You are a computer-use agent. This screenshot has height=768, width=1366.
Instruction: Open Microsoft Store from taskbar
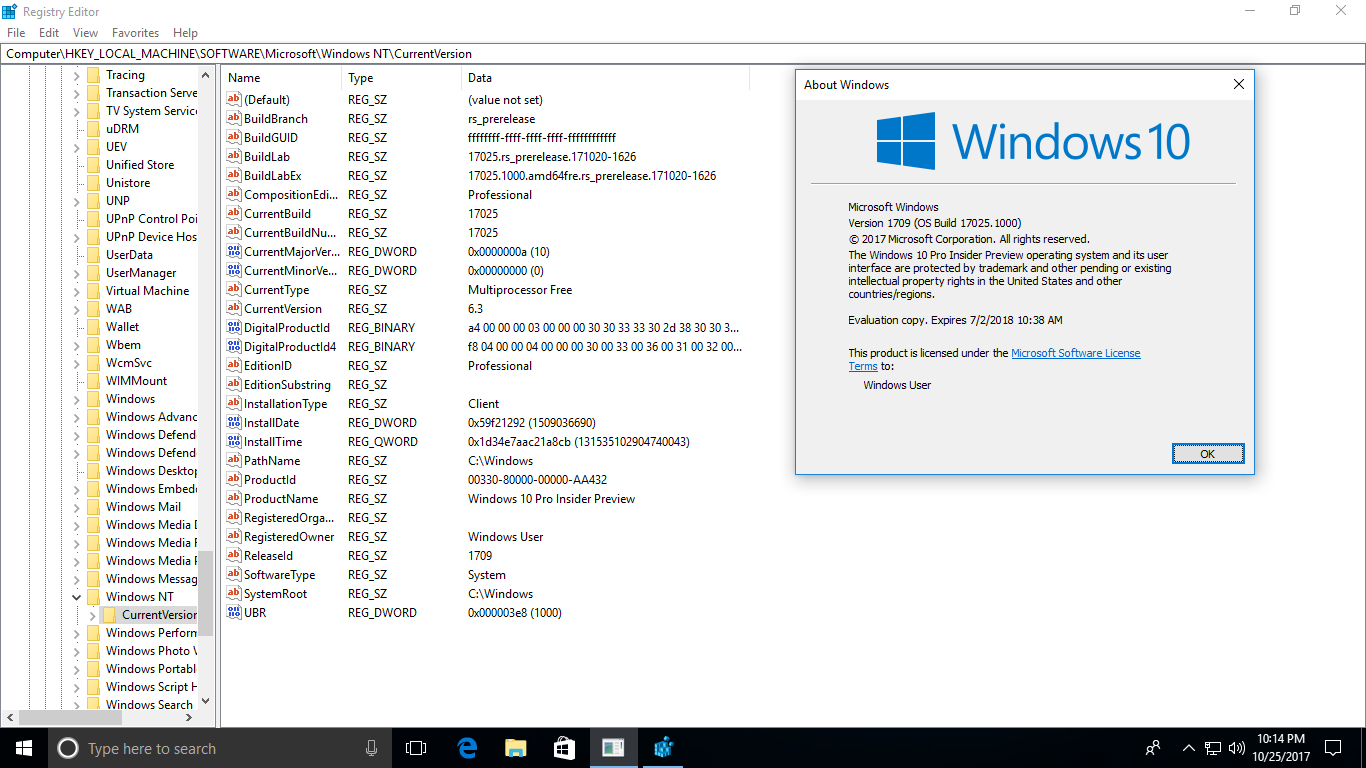pos(564,748)
